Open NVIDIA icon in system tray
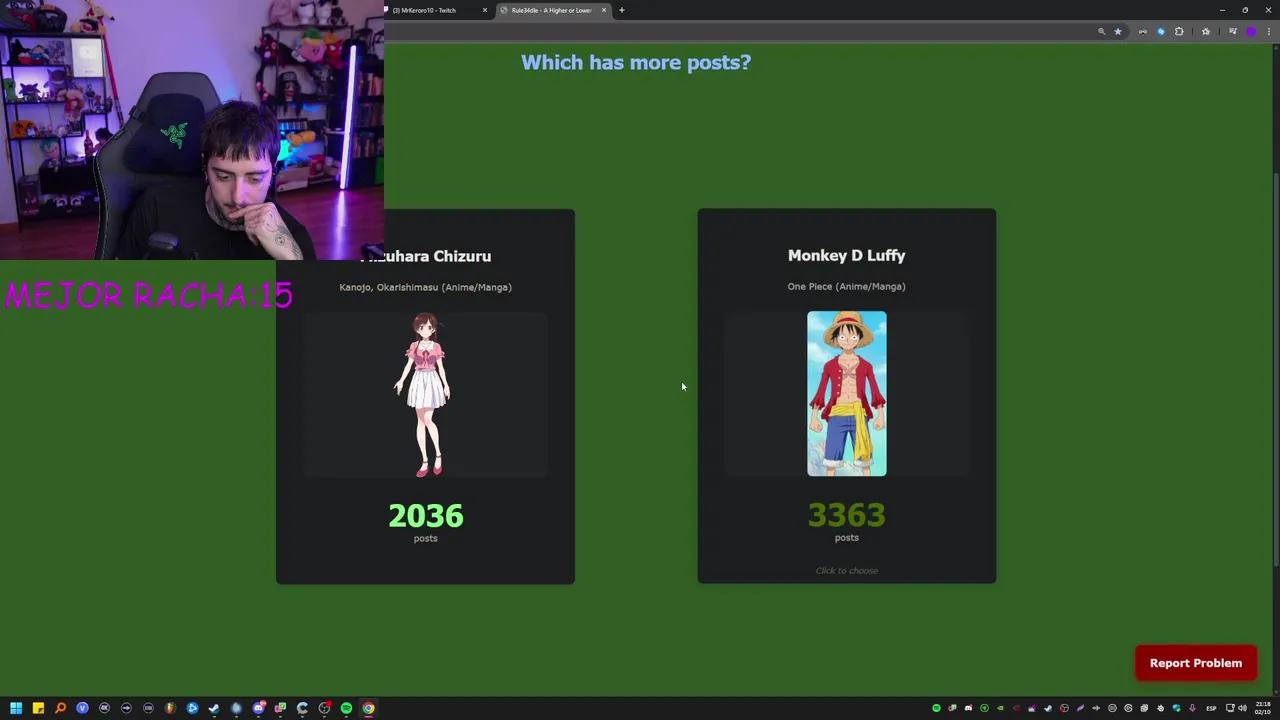The height and width of the screenshot is (720, 1280). click(1000, 708)
